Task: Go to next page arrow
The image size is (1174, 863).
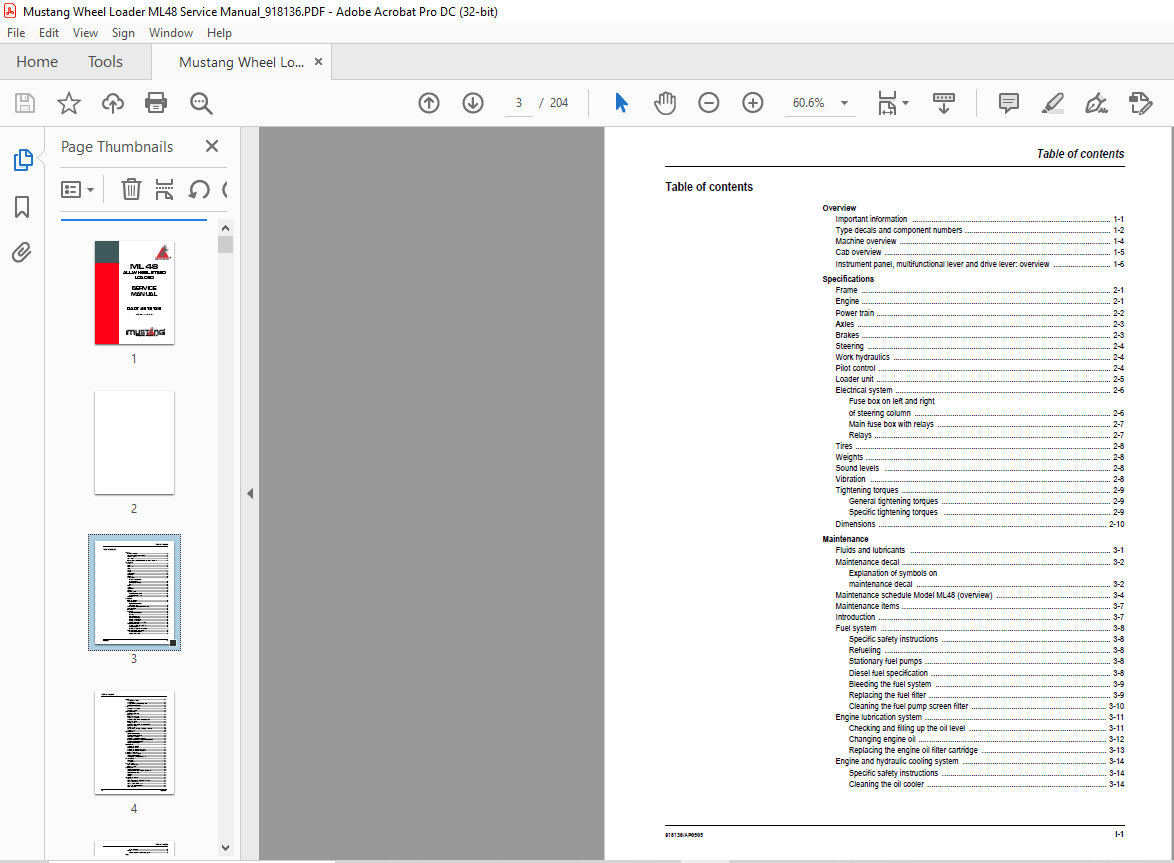Action: [x=472, y=103]
